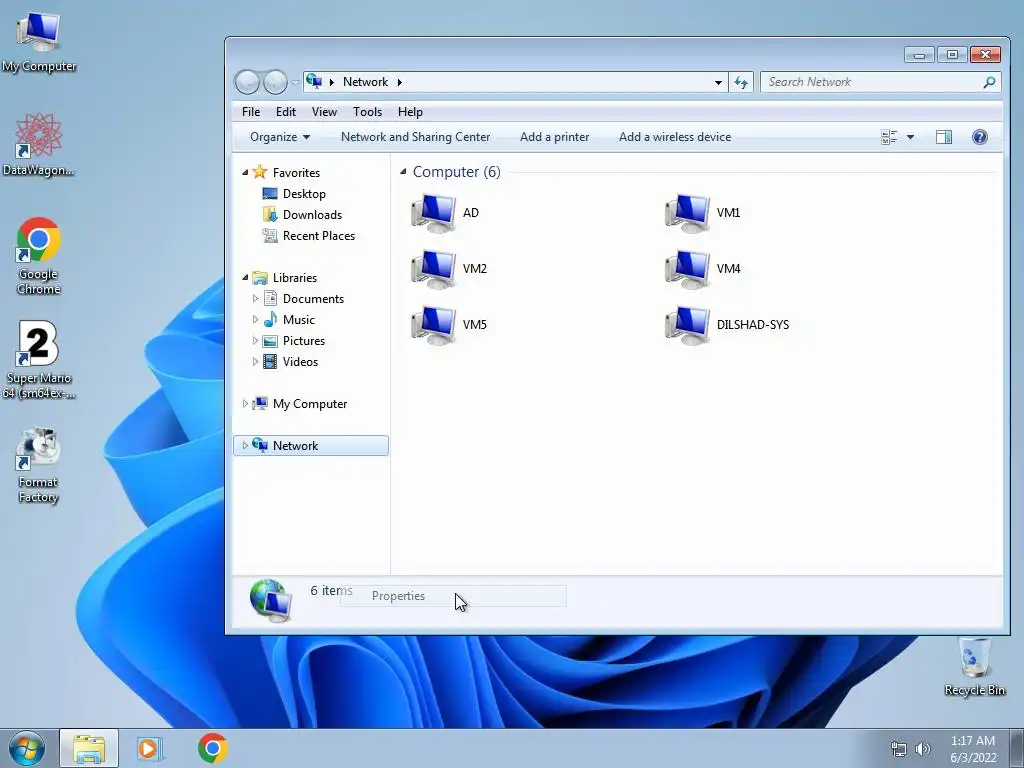
Task: Click Add a printer
Action: (x=554, y=137)
